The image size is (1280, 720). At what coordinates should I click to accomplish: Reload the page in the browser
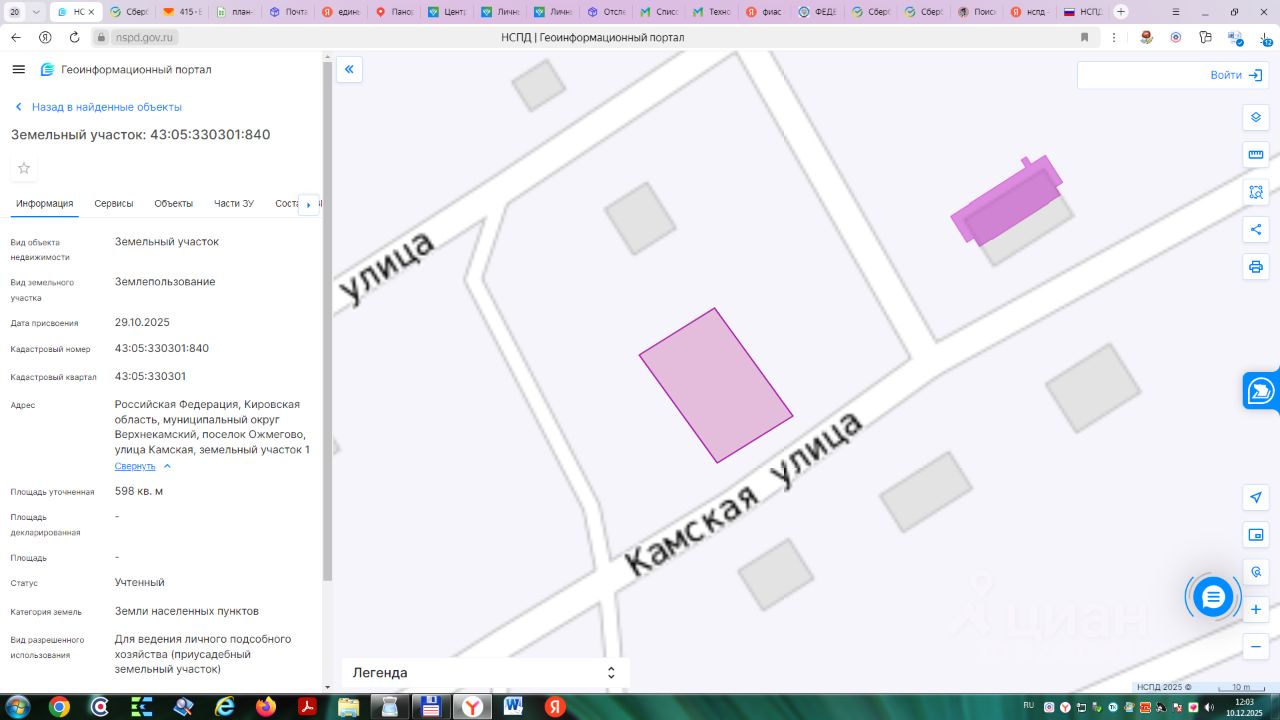pyautogui.click(x=74, y=37)
